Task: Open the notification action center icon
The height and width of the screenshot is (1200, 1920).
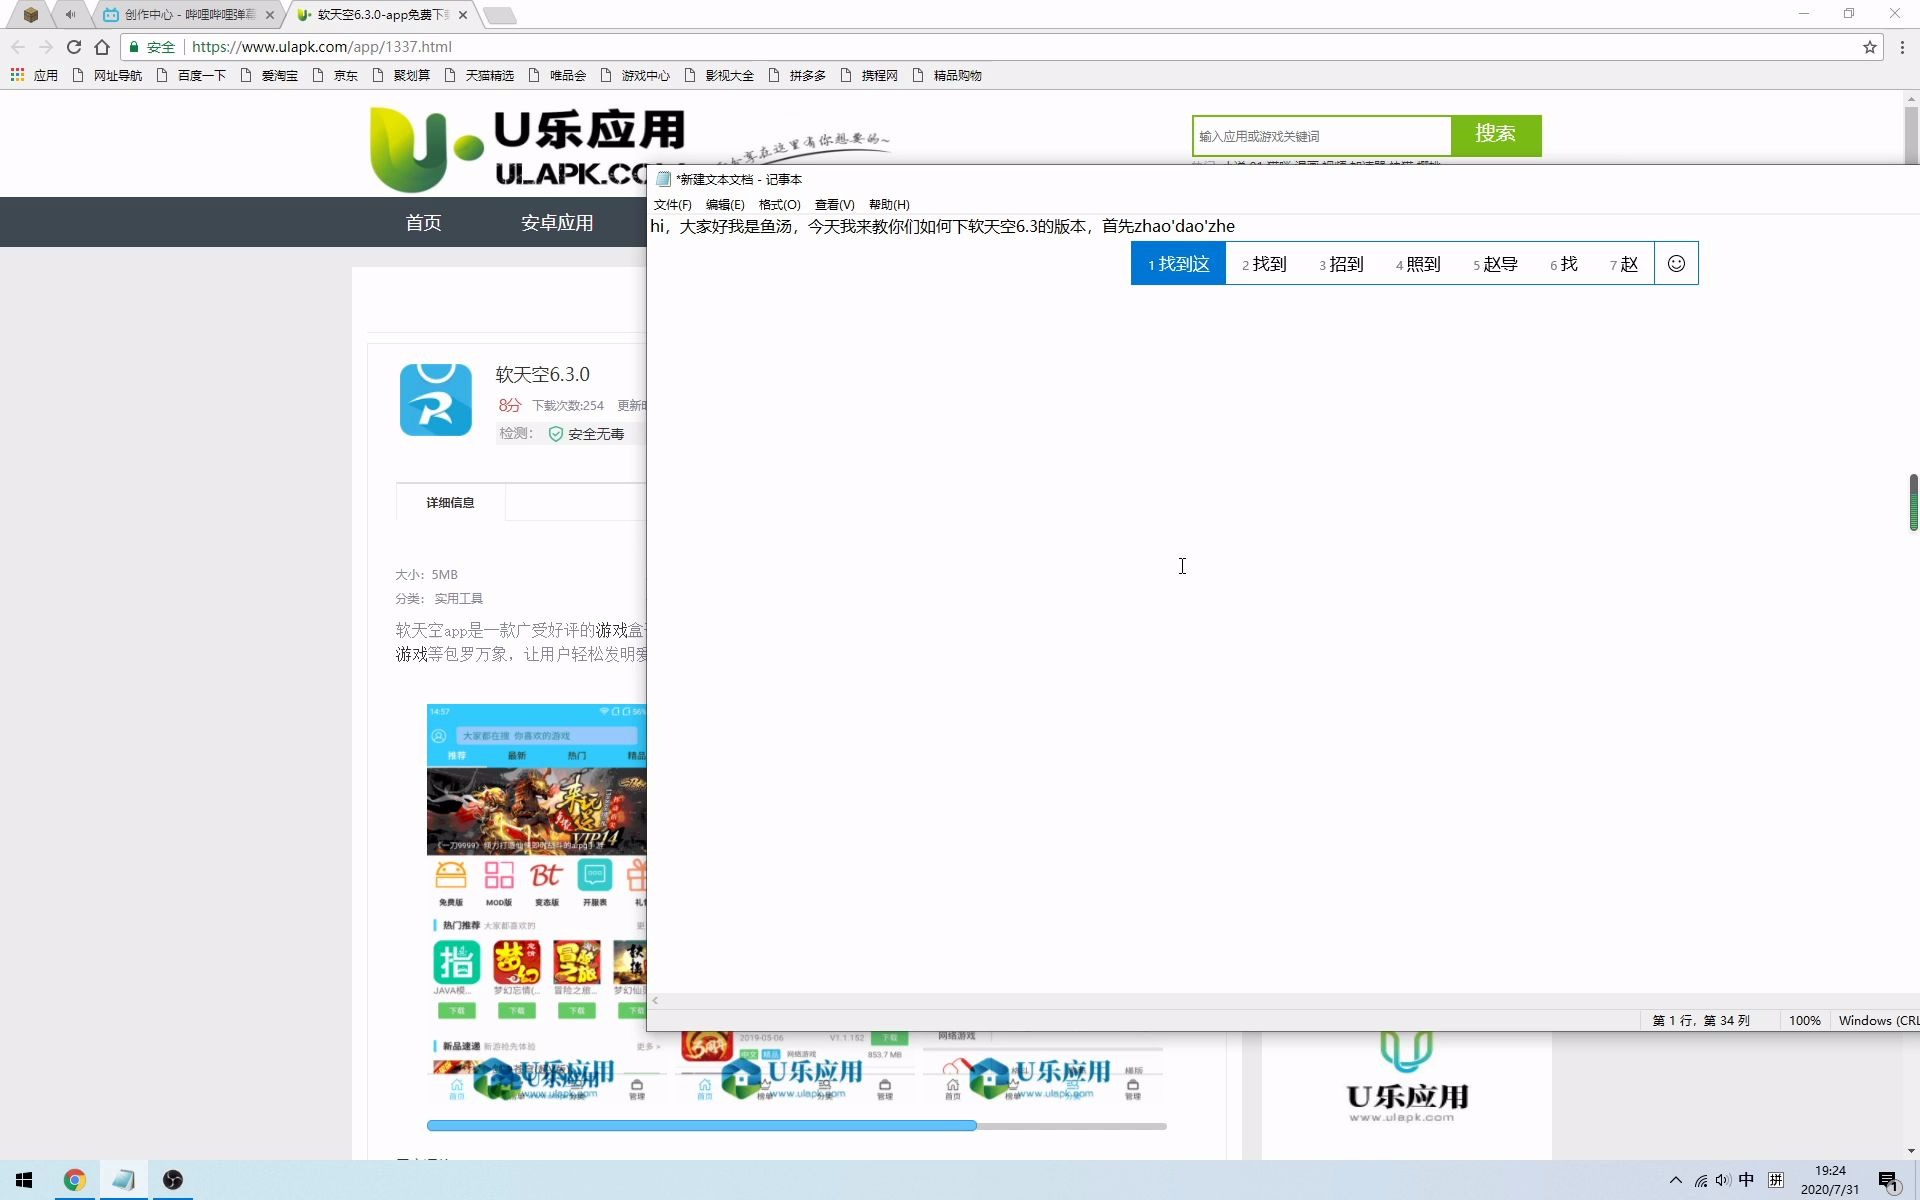Action: [1888, 1181]
